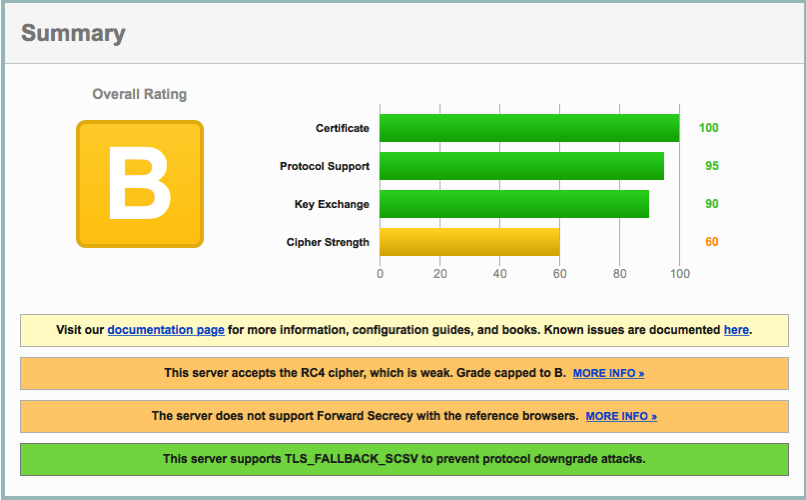Select the axis label 40

coord(500,274)
